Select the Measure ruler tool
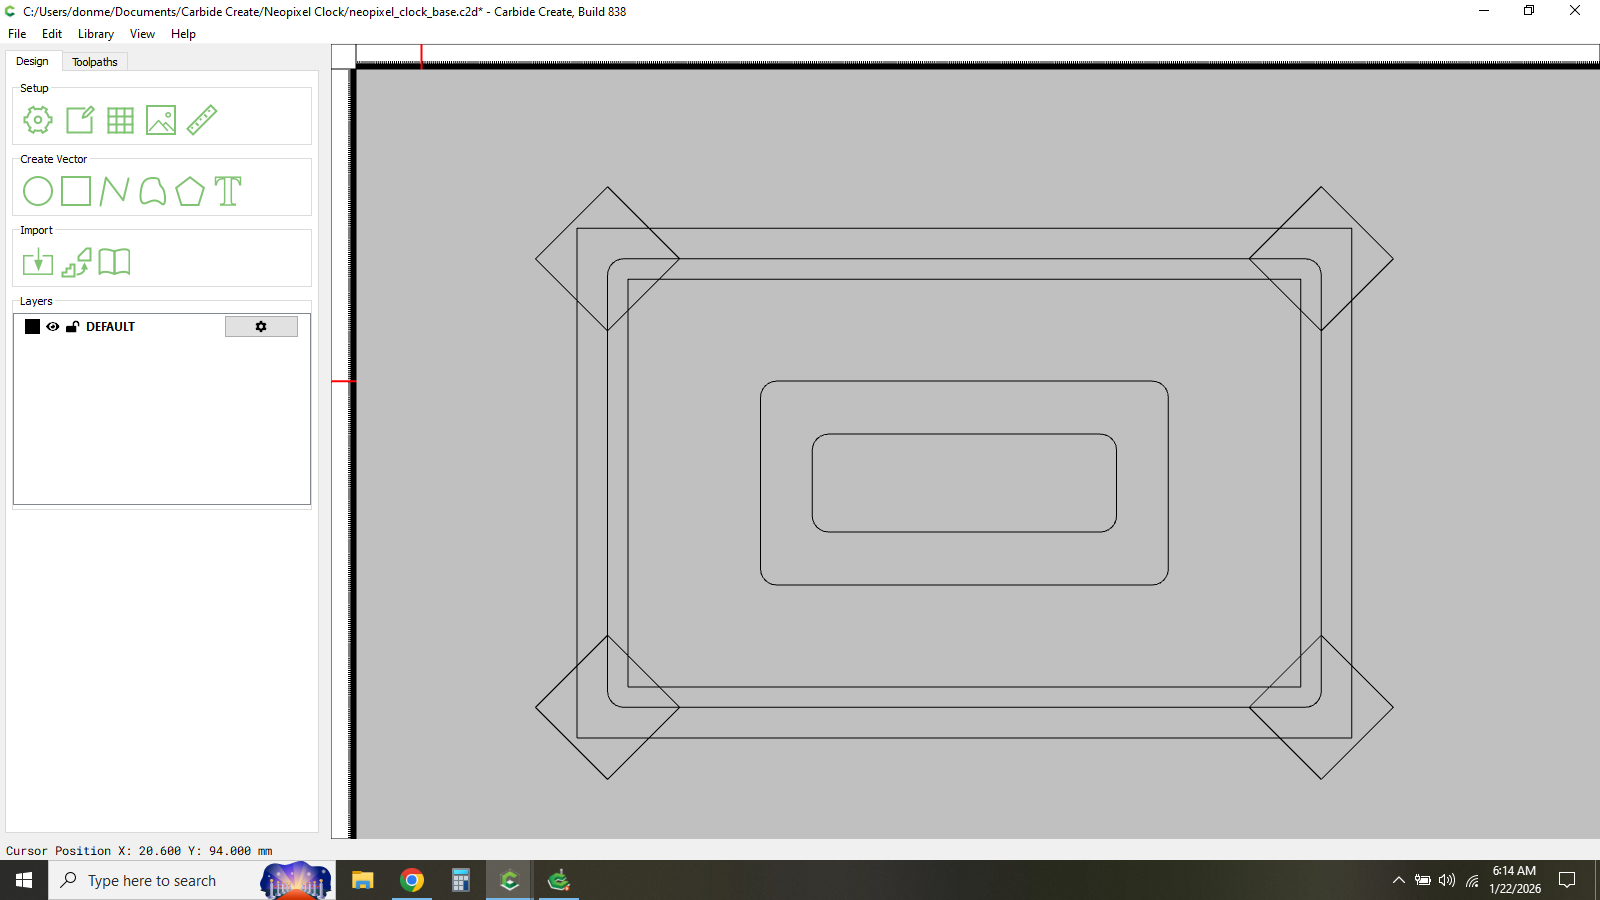The image size is (1600, 900). pos(202,120)
